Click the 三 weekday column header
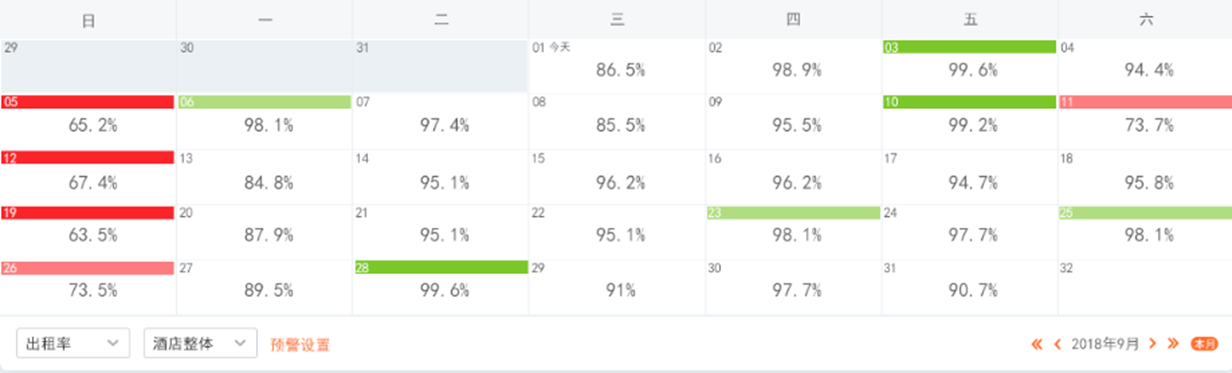Image resolution: width=1232 pixels, height=373 pixels. pos(617,20)
